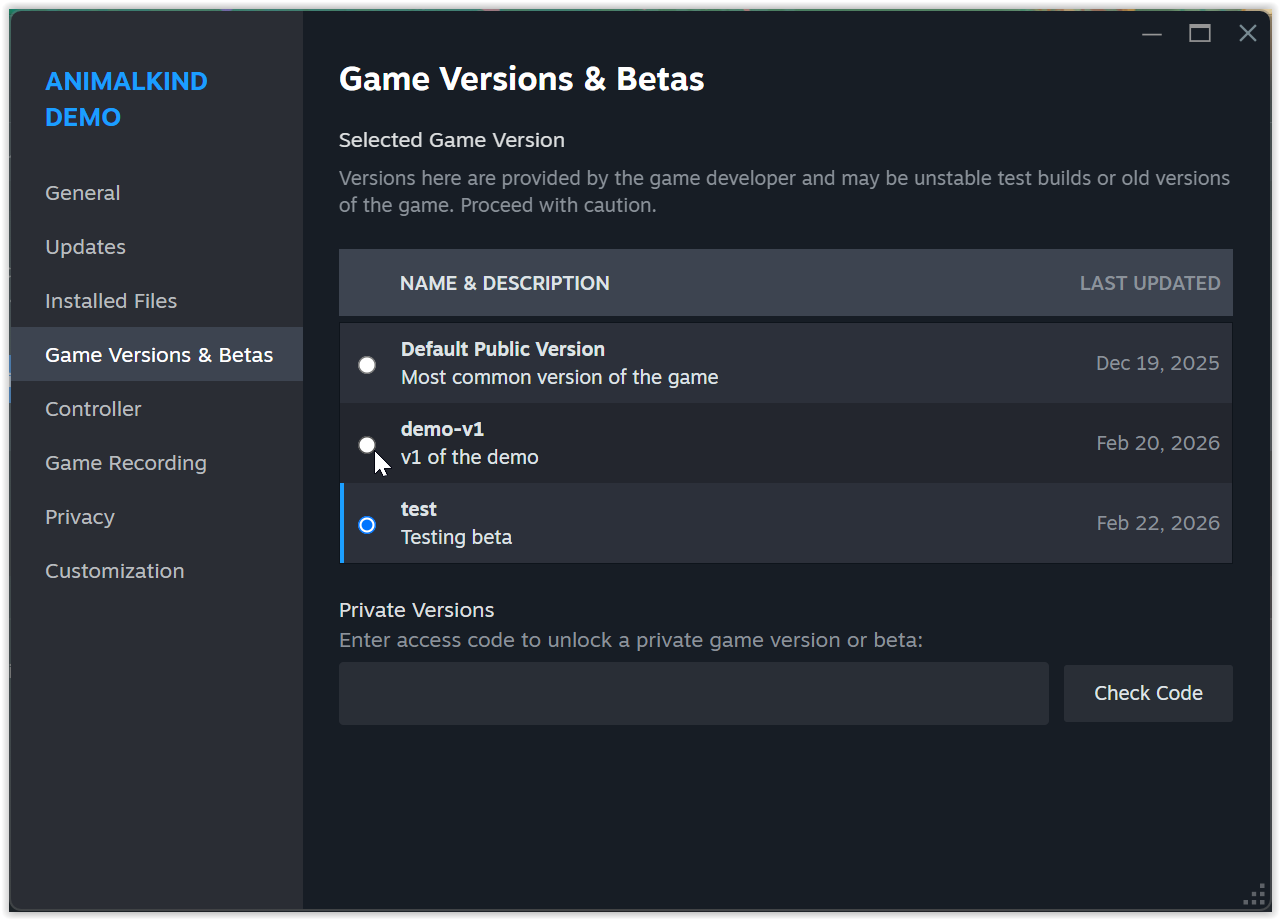Viewport: 1280px width, 920px height.
Task: Select Game Versions & Betas tab
Action: pos(156,355)
